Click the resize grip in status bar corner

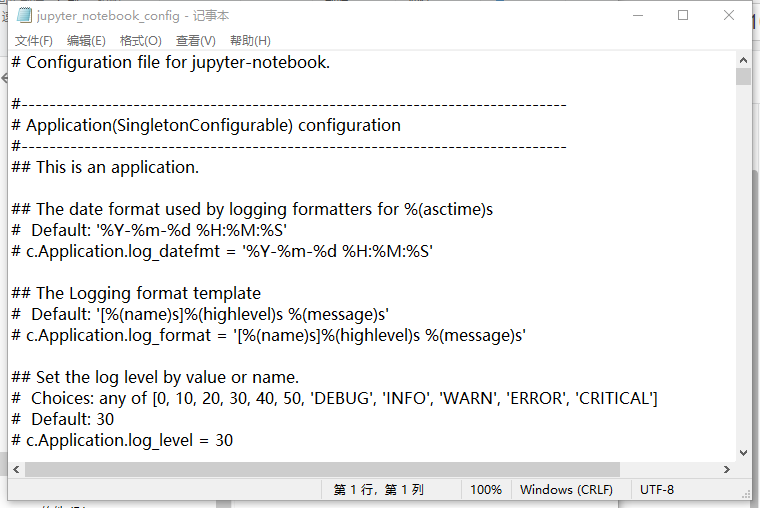(746, 494)
